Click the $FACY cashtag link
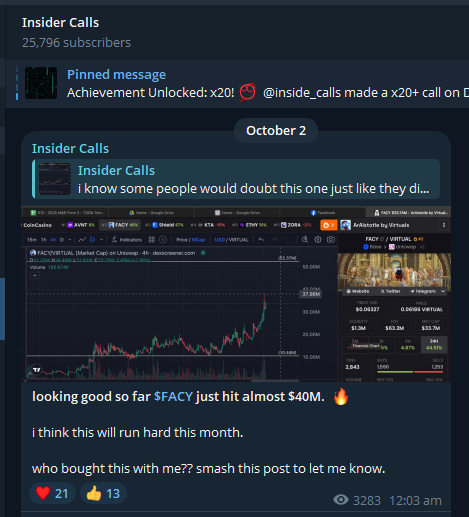This screenshot has width=469, height=517. 173,397
